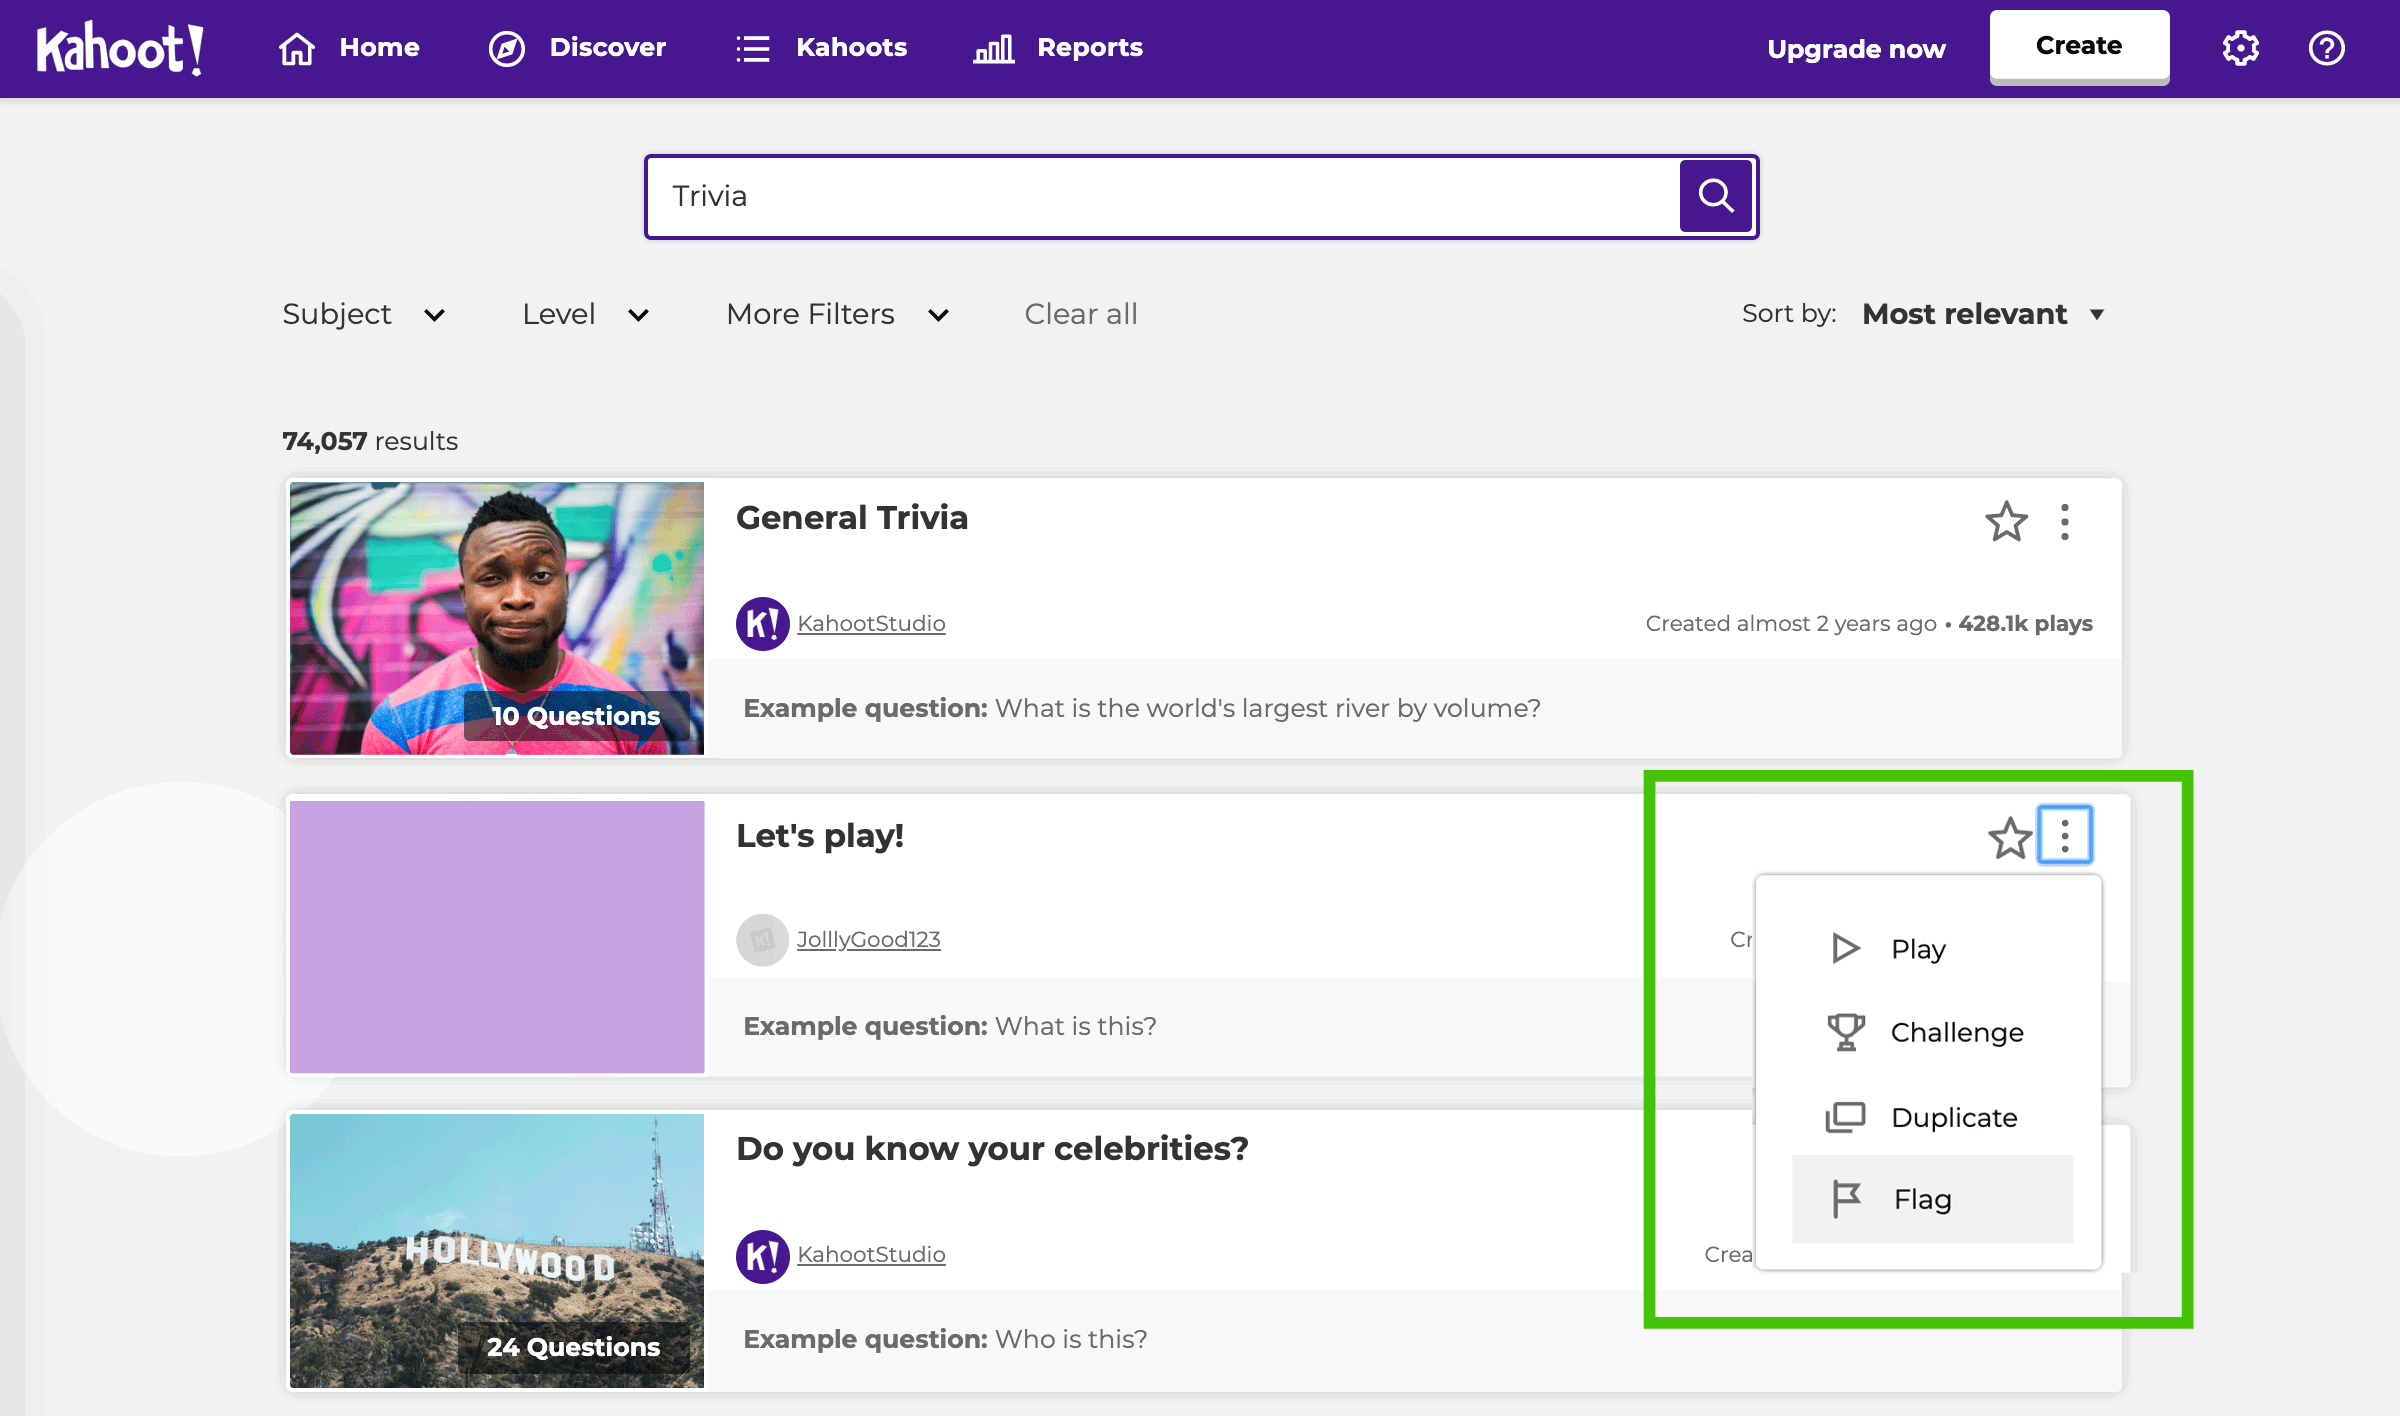2400x1416 pixels.
Task: Open Do you know your celebrities? title
Action: pyautogui.click(x=992, y=1149)
